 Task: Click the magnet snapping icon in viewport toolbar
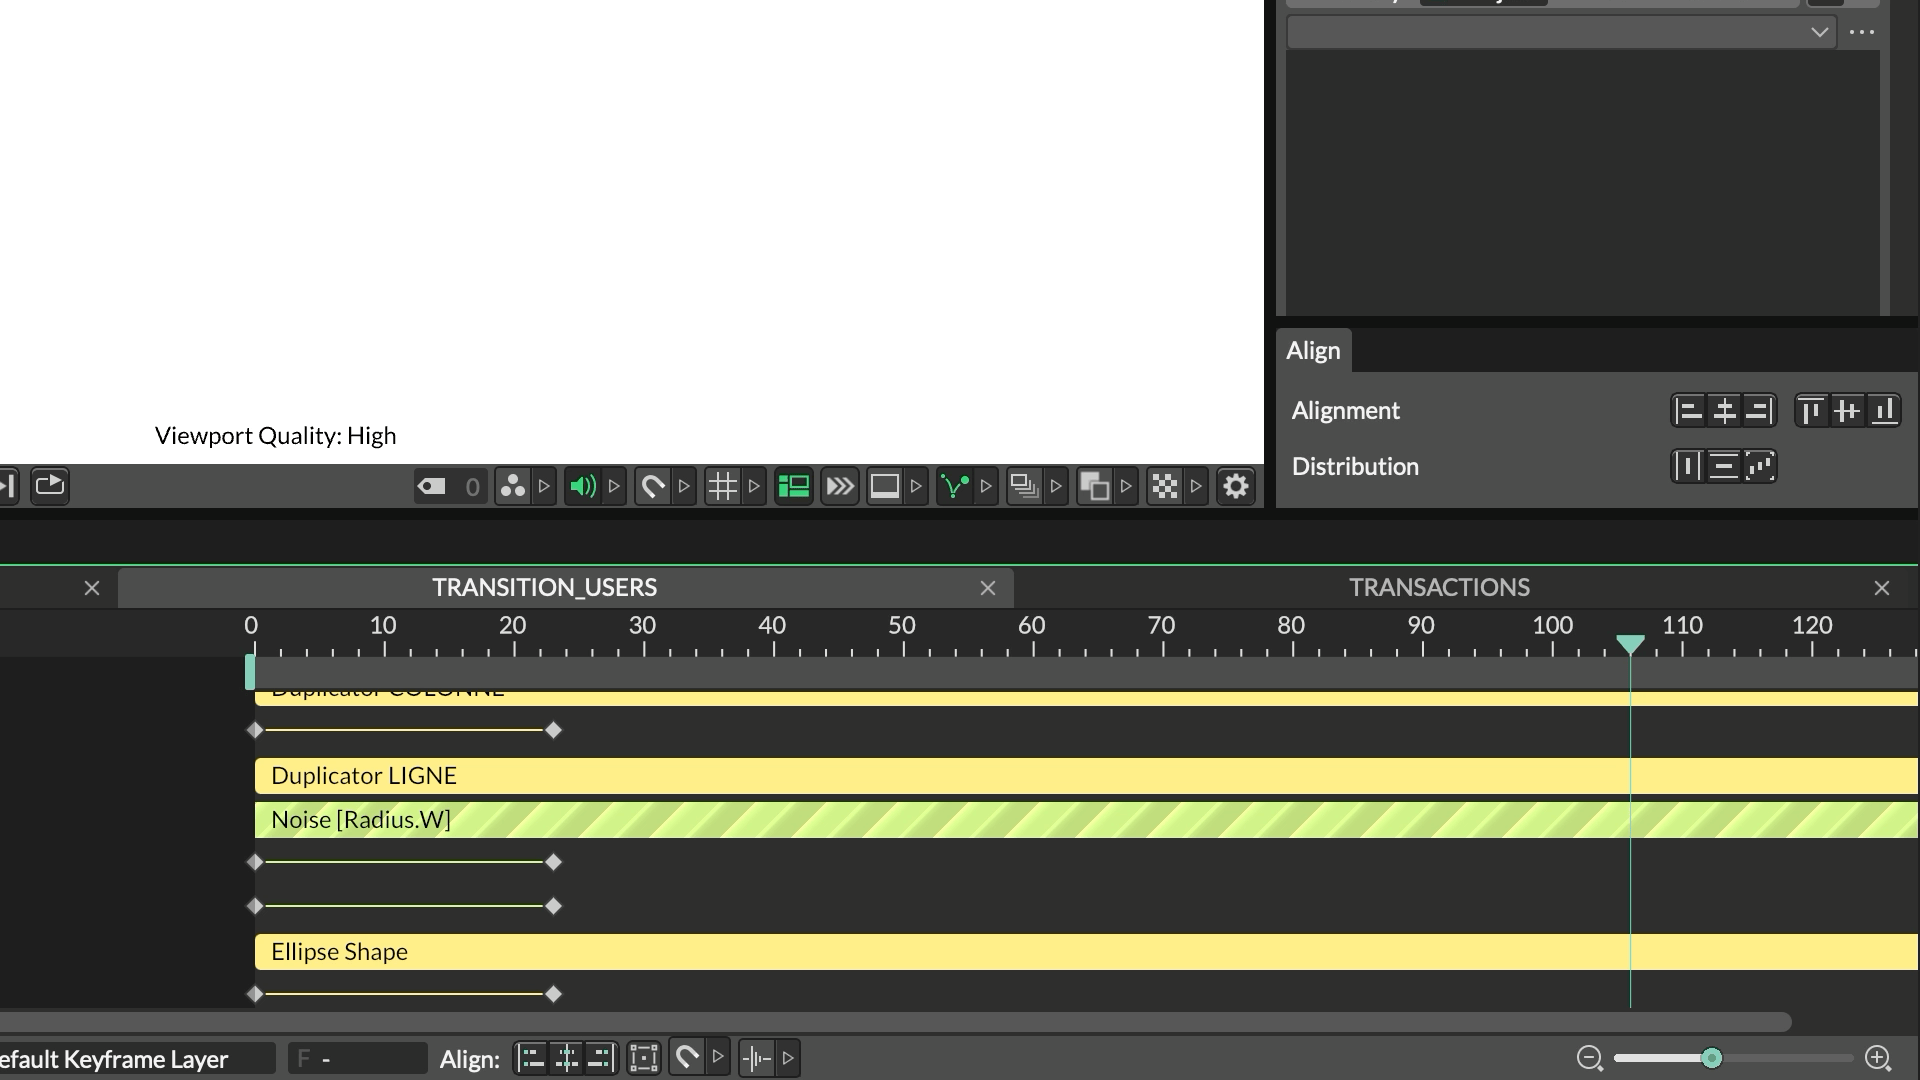(652, 487)
